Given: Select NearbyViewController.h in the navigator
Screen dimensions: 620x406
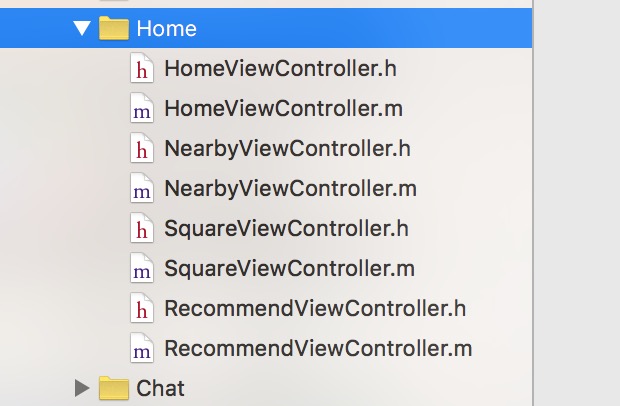Looking at the screenshot, I should [x=287, y=150].
